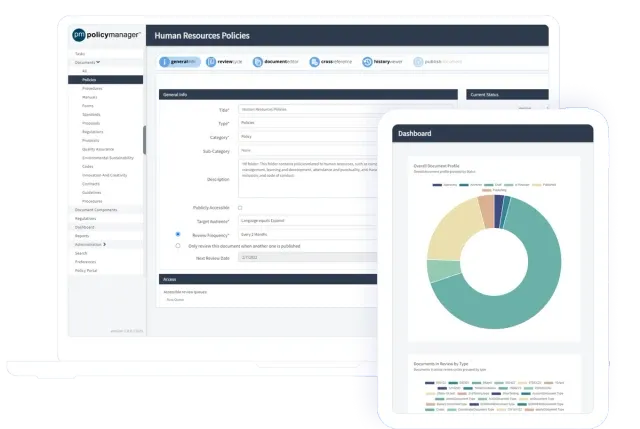Click the 'Human Resources Policies' page heading
Viewport: 640px width, 429px height.
[x=202, y=36]
